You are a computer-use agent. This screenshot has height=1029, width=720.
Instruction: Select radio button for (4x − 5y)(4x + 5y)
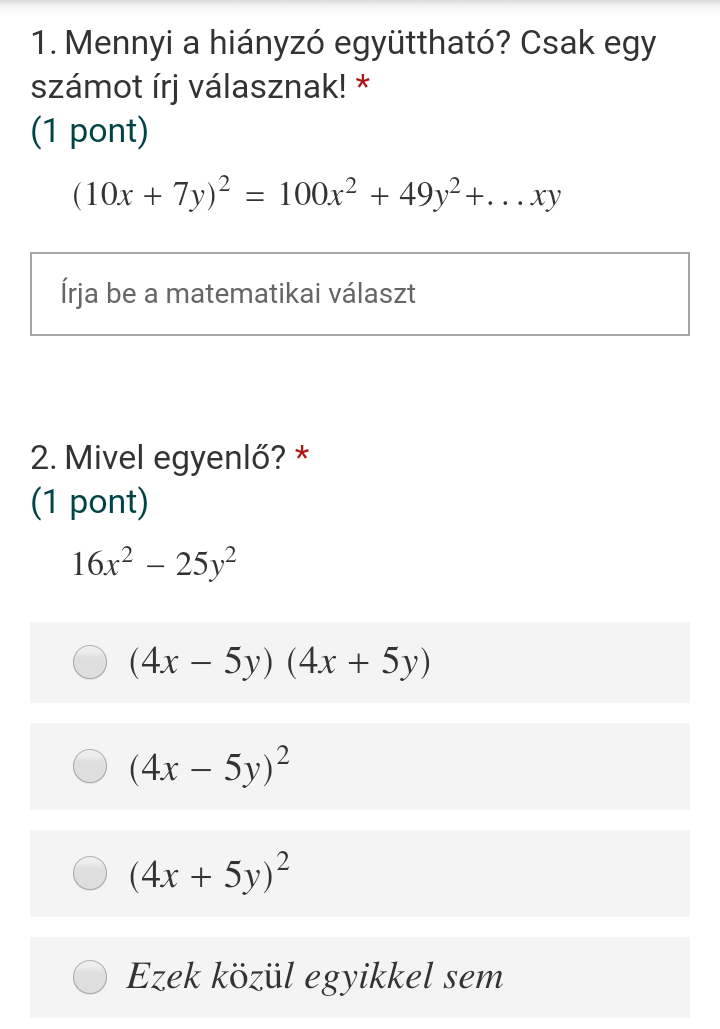coord(90,661)
